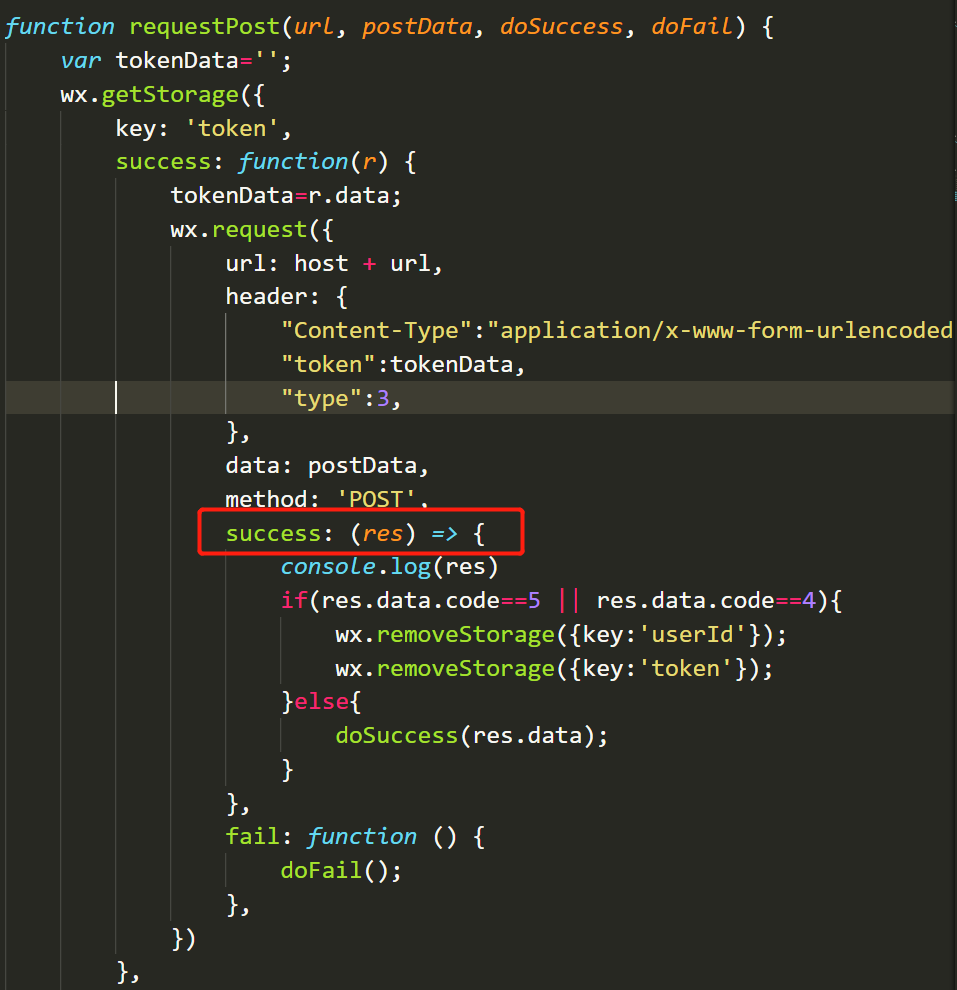Click the 'success: (res) =>' arrow function
Screen dimensions: 957x990
pos(355,534)
